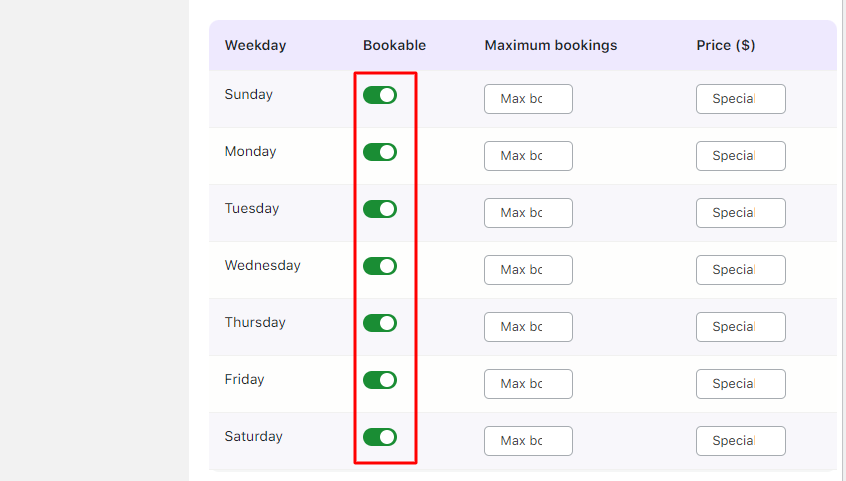
Task: Click Sunday maximum bookings field
Action: click(528, 99)
